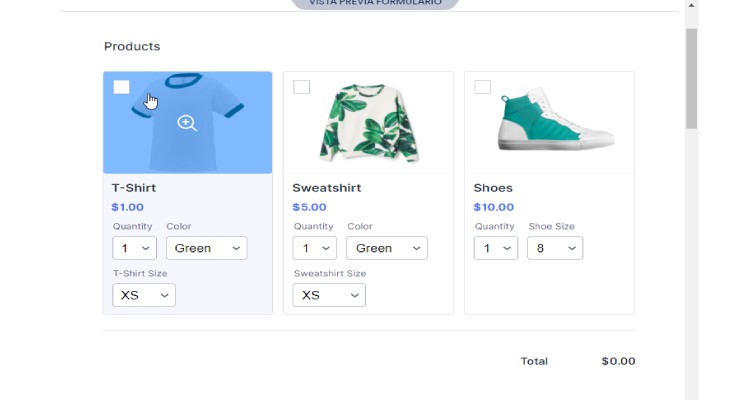Tick the T-Shirt product checkbox

click(122, 87)
